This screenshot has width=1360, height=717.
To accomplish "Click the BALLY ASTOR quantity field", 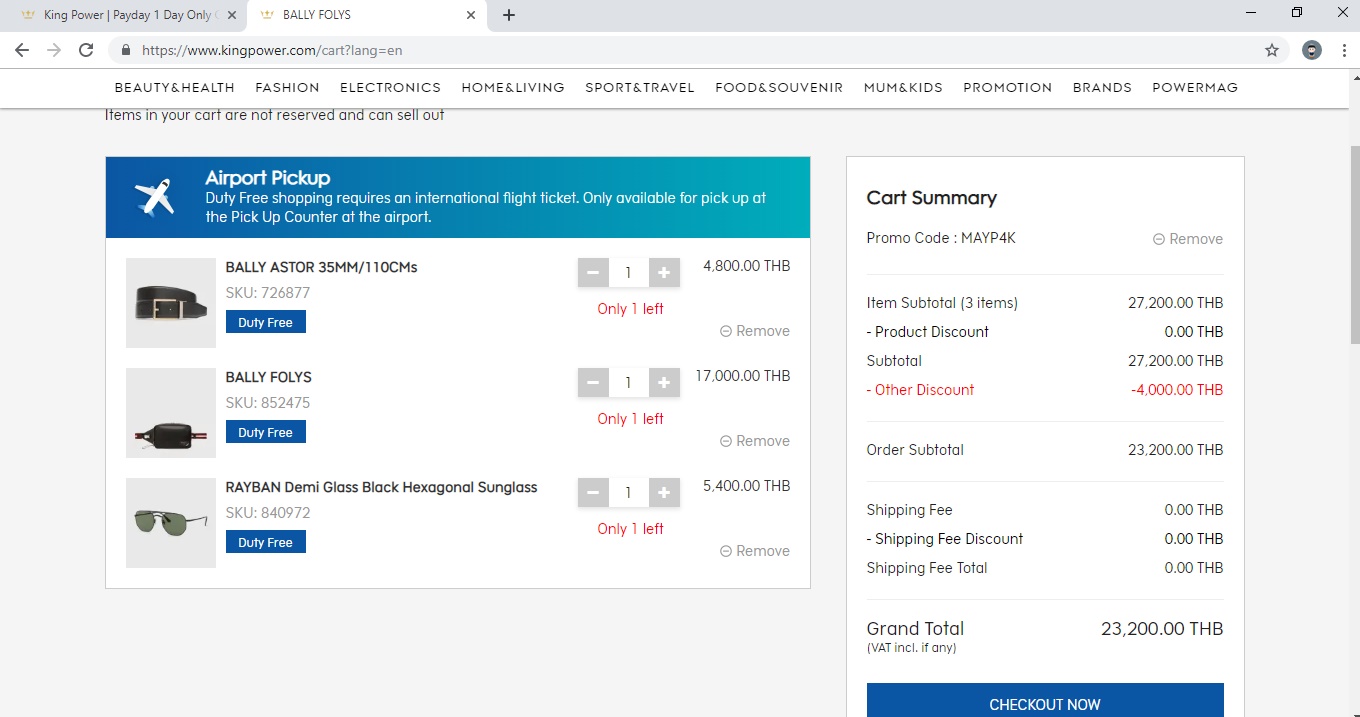I will [628, 272].
